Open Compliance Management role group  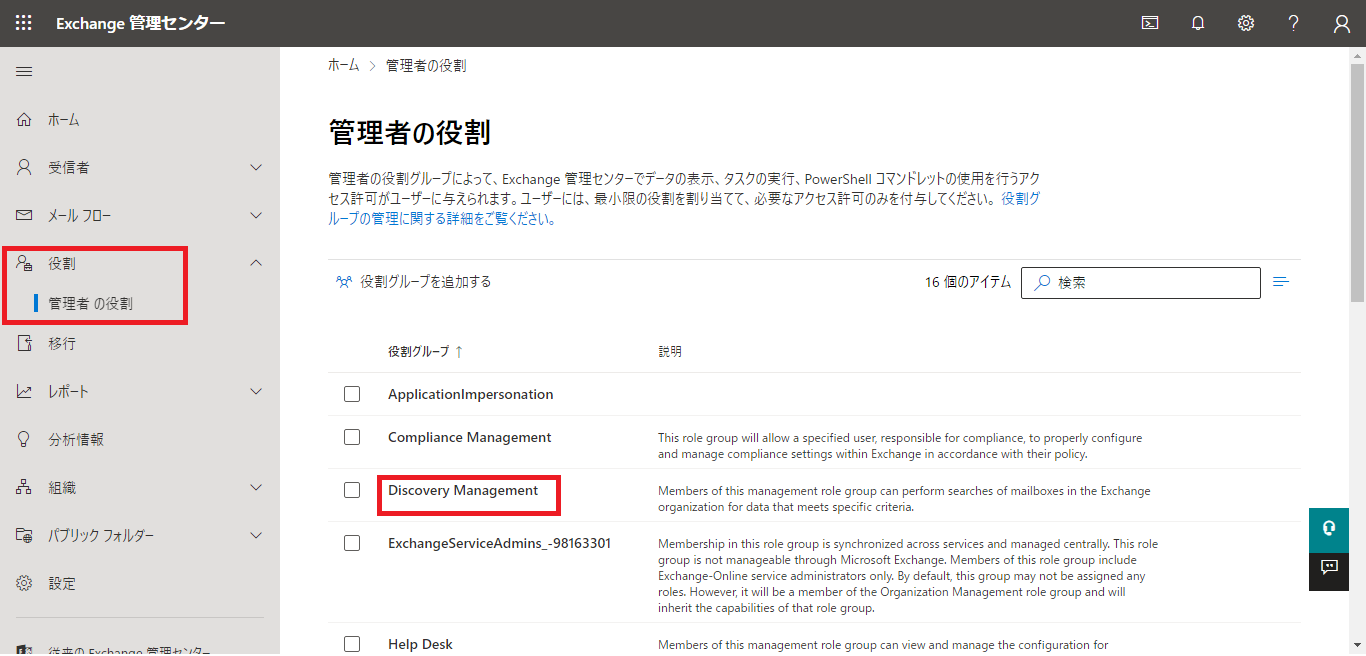pos(469,437)
